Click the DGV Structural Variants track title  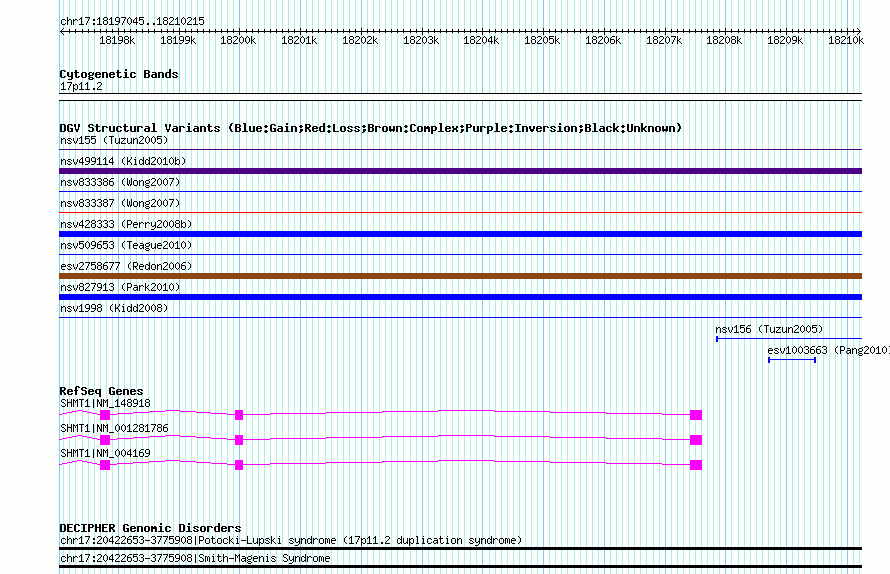click(x=370, y=128)
